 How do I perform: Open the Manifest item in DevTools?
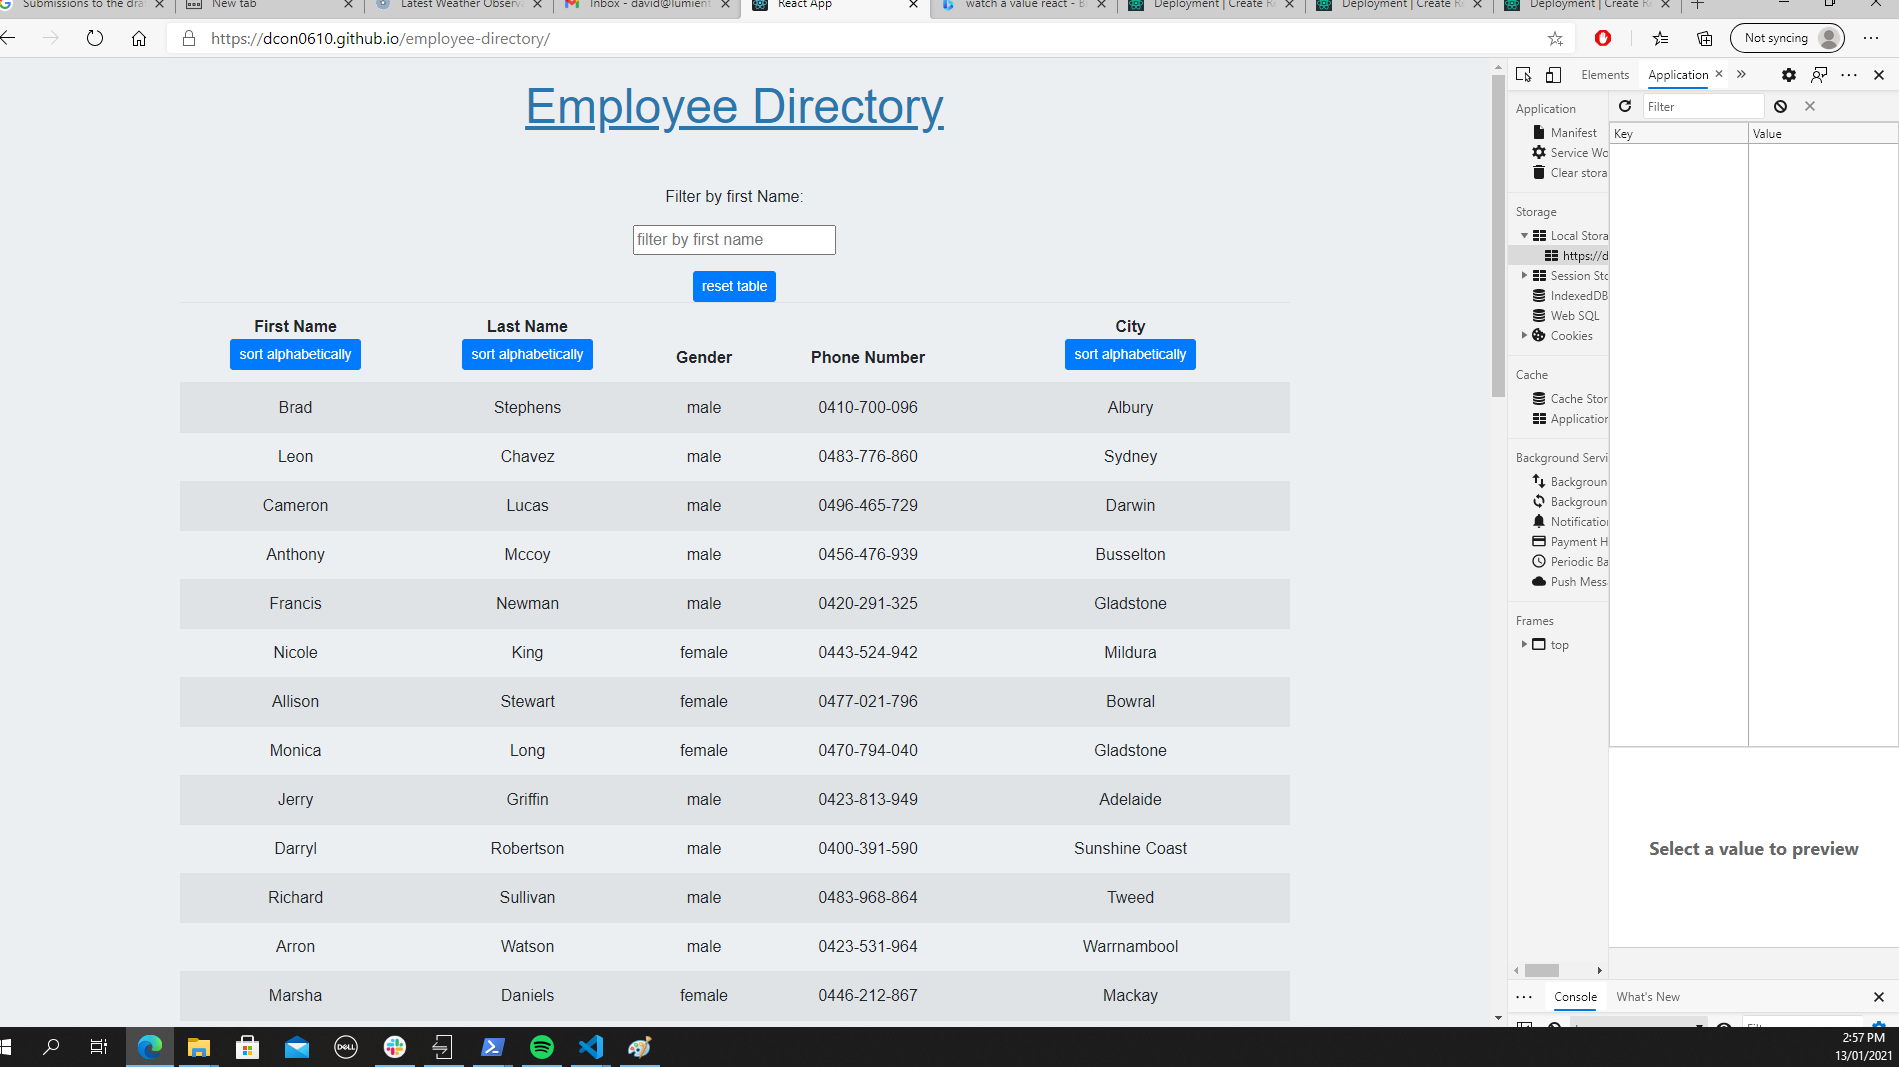pos(1573,133)
